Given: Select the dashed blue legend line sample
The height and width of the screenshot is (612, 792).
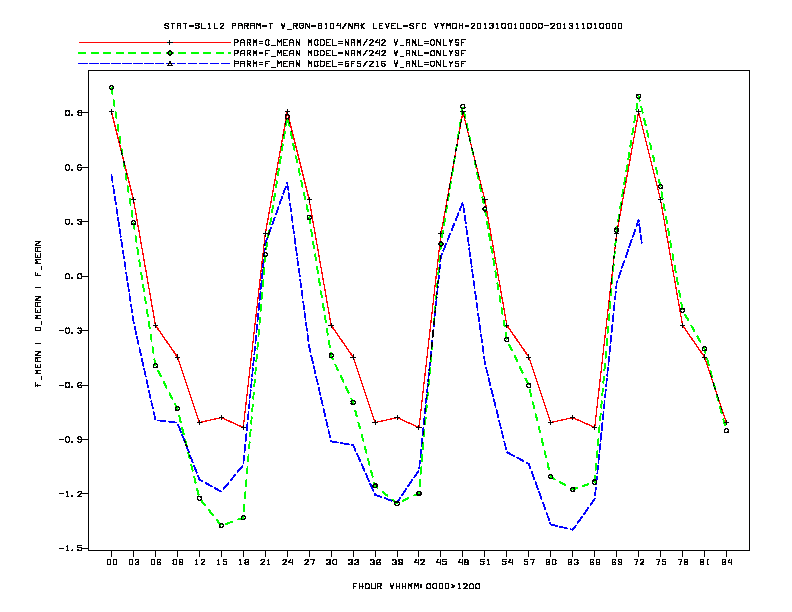Looking at the screenshot, I should tap(155, 64).
